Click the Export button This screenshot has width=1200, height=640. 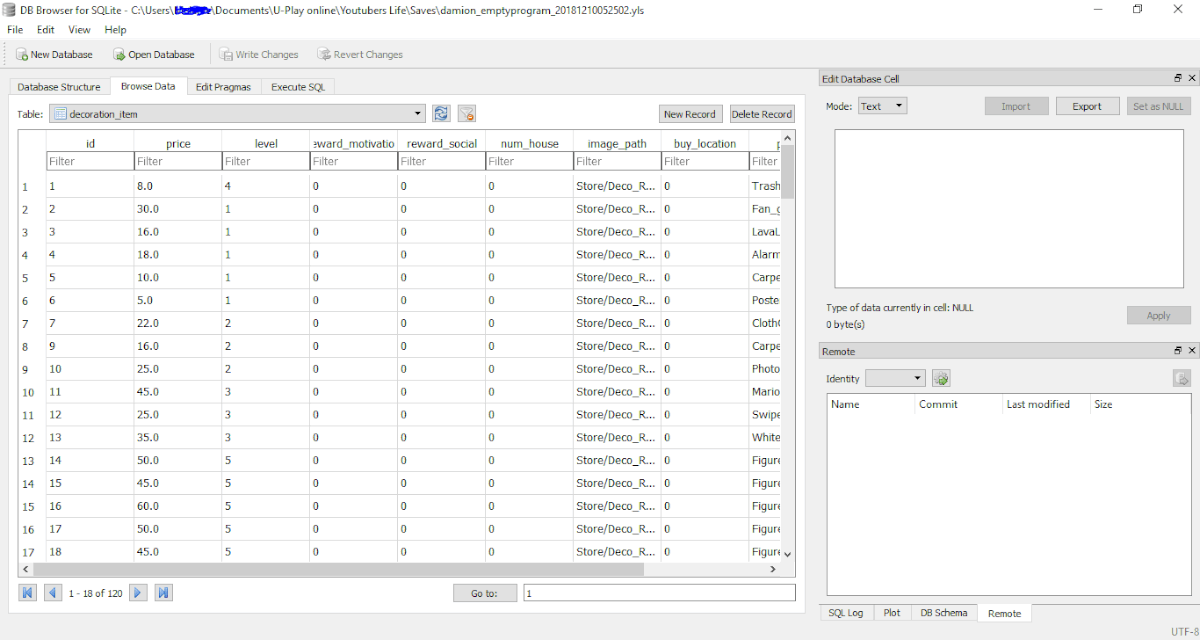[x=1087, y=106]
